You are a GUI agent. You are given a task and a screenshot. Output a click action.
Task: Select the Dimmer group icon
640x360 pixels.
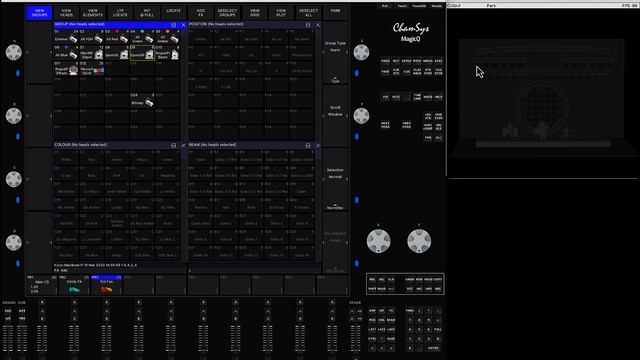click(73, 39)
